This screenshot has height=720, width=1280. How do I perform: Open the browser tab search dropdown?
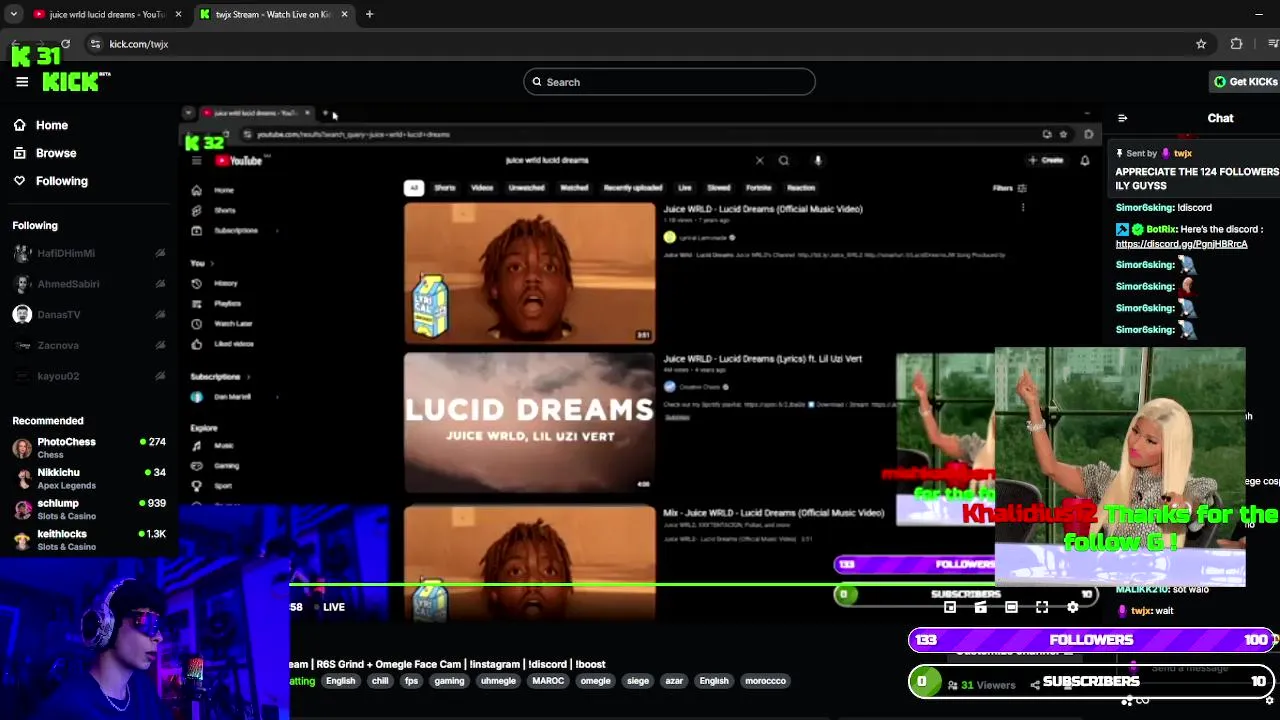coord(13,14)
